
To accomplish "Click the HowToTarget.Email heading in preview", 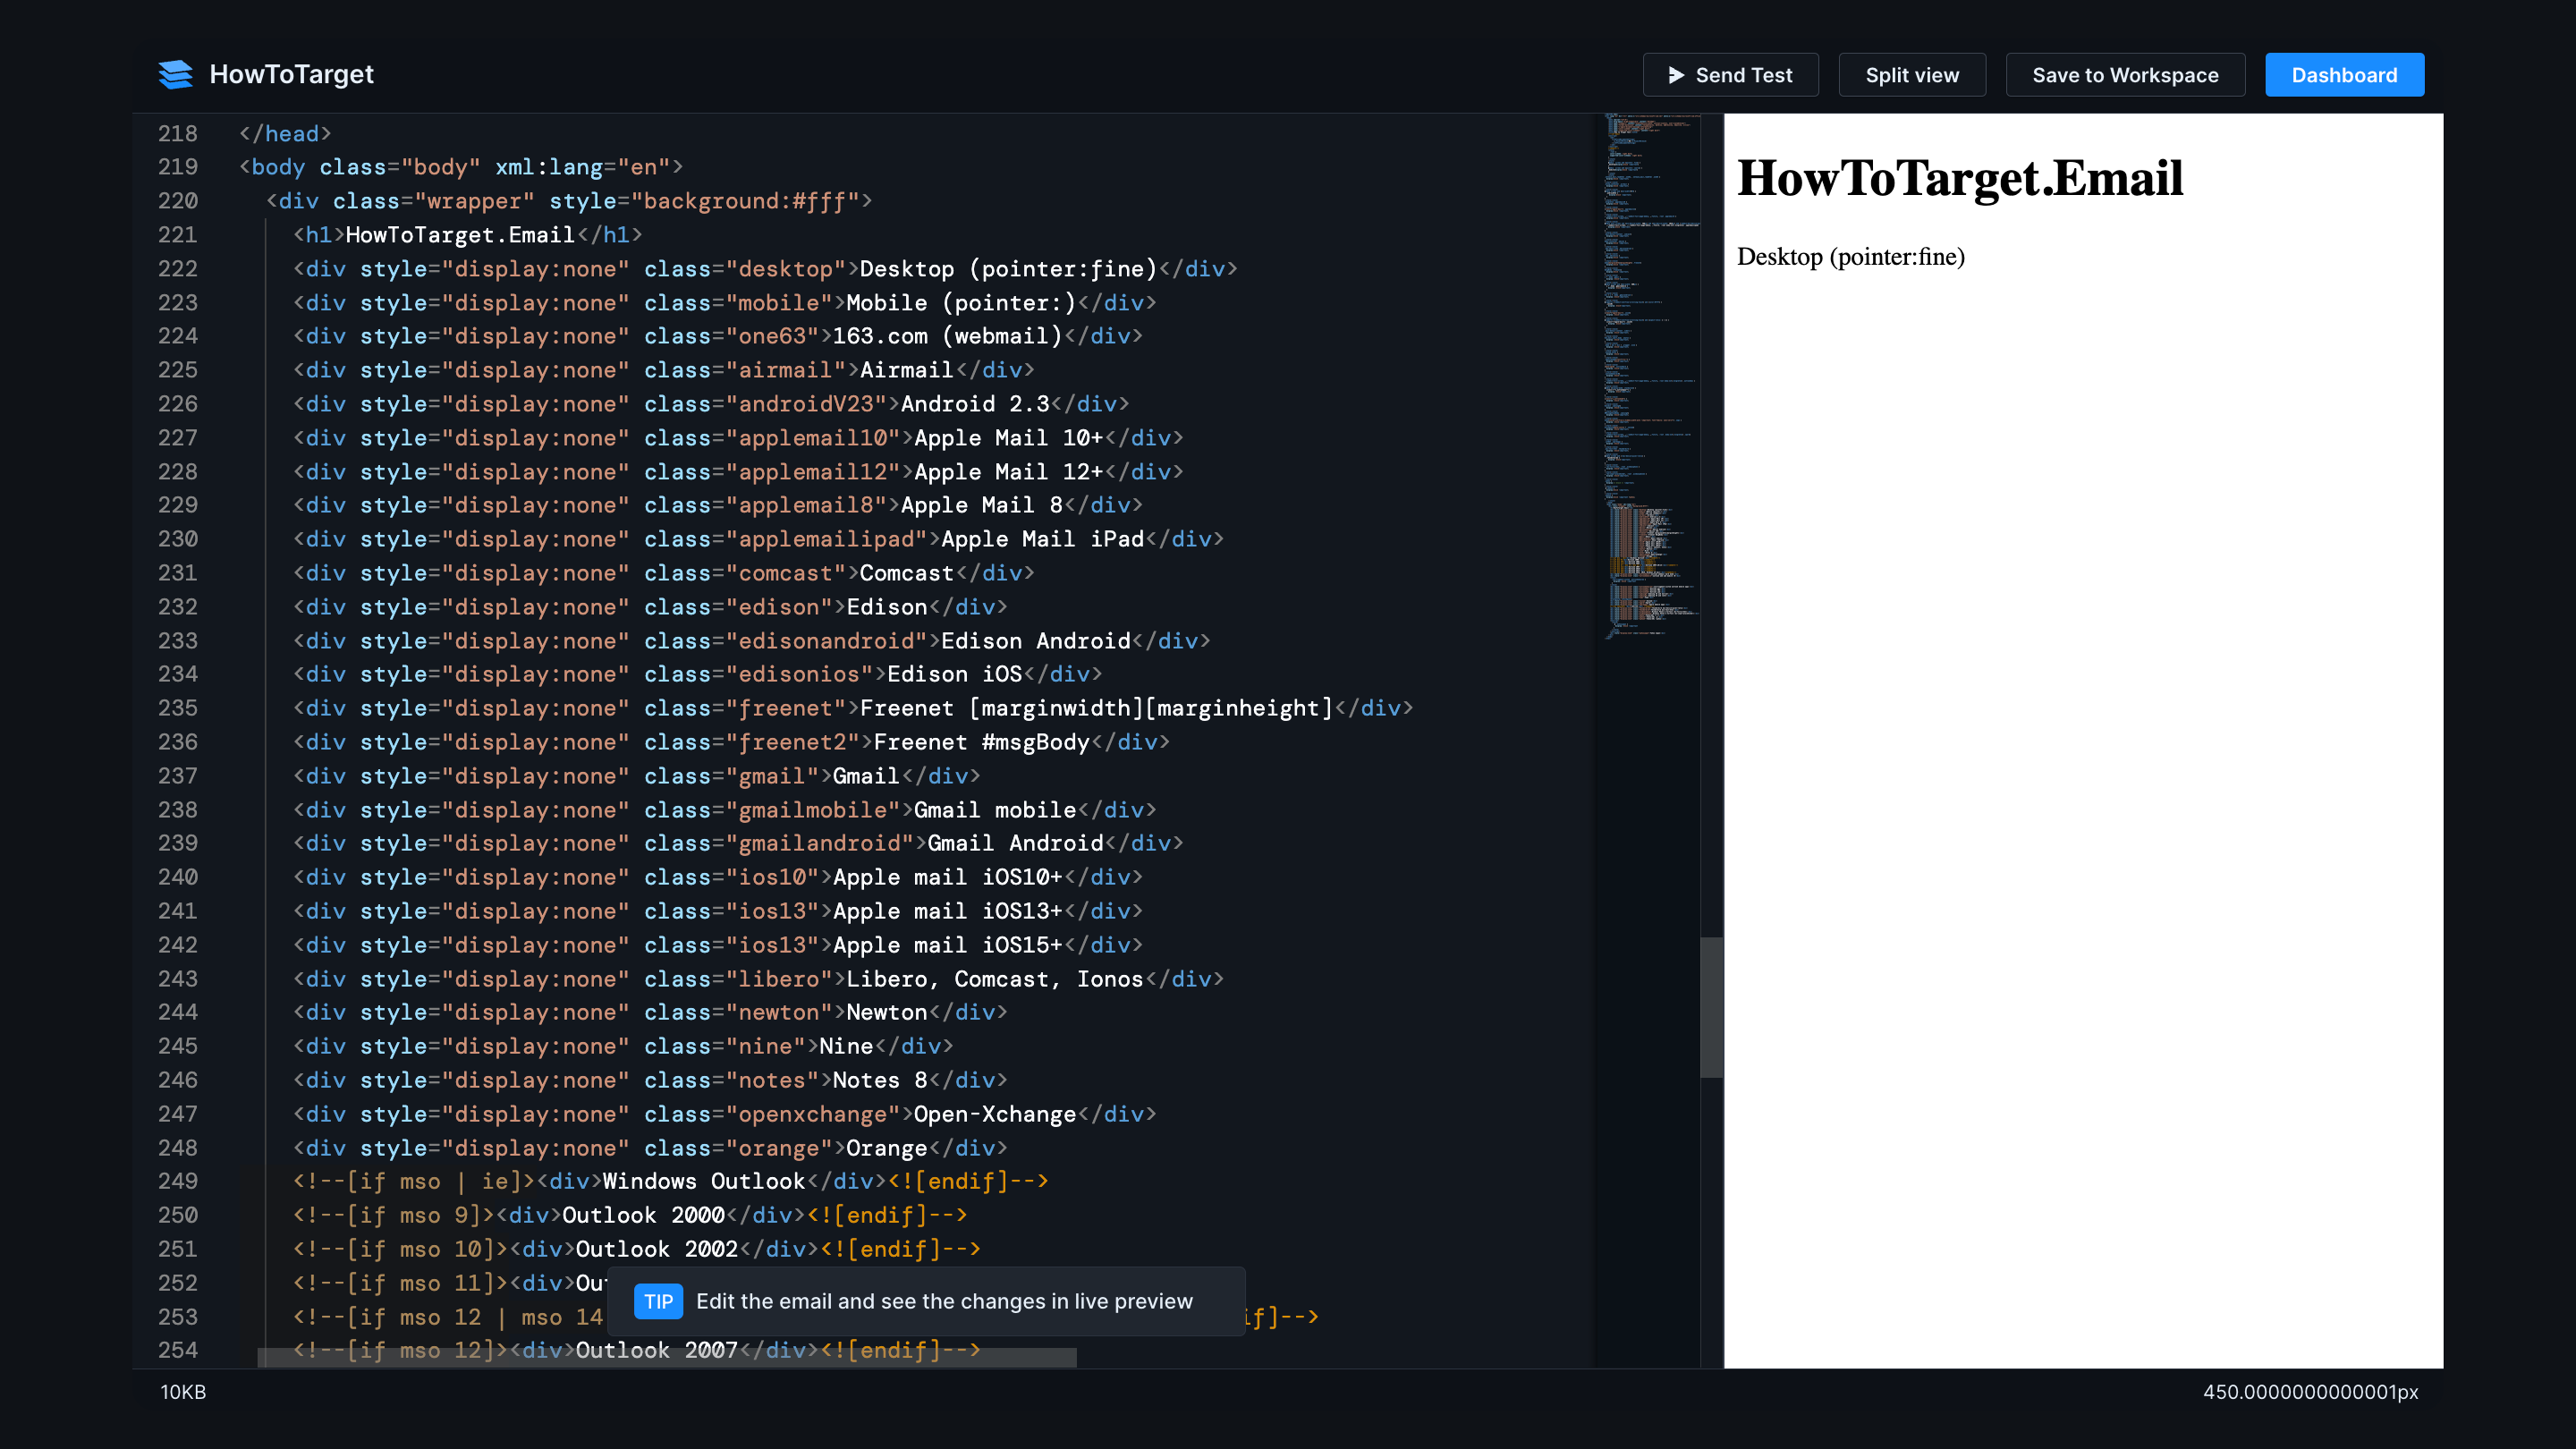I will (x=1959, y=179).
